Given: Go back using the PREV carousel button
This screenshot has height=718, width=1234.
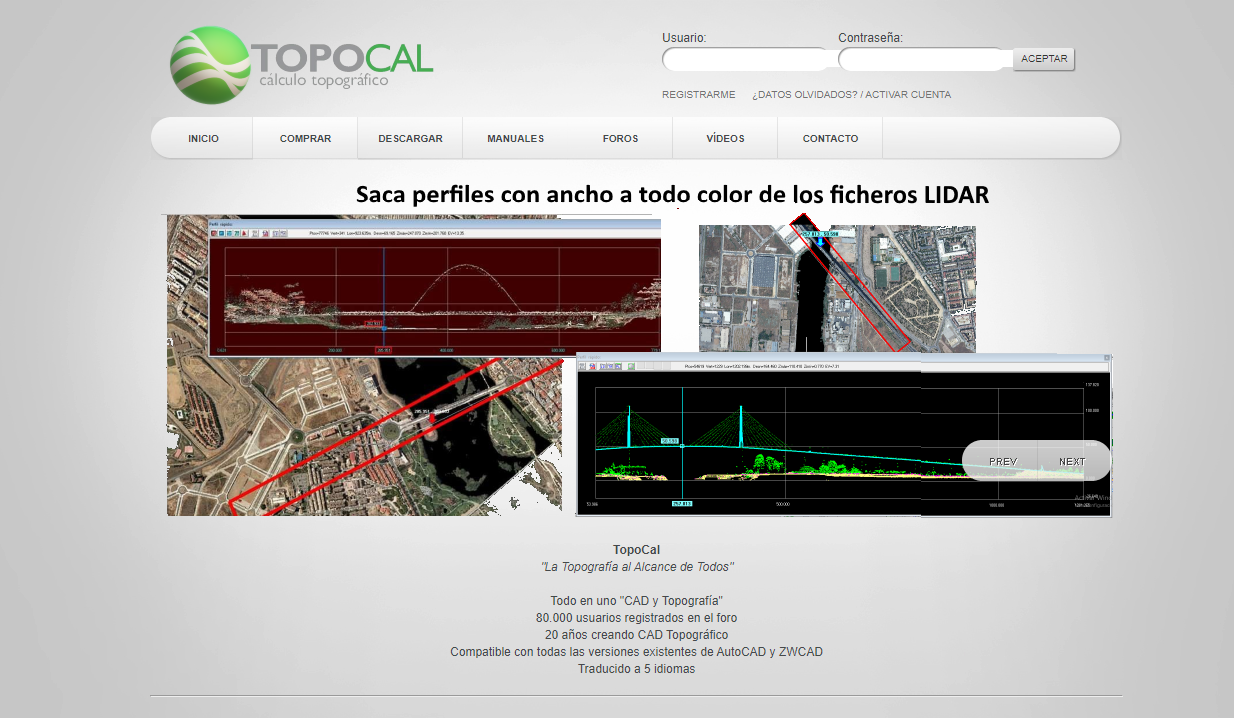Looking at the screenshot, I should pos(1001,460).
